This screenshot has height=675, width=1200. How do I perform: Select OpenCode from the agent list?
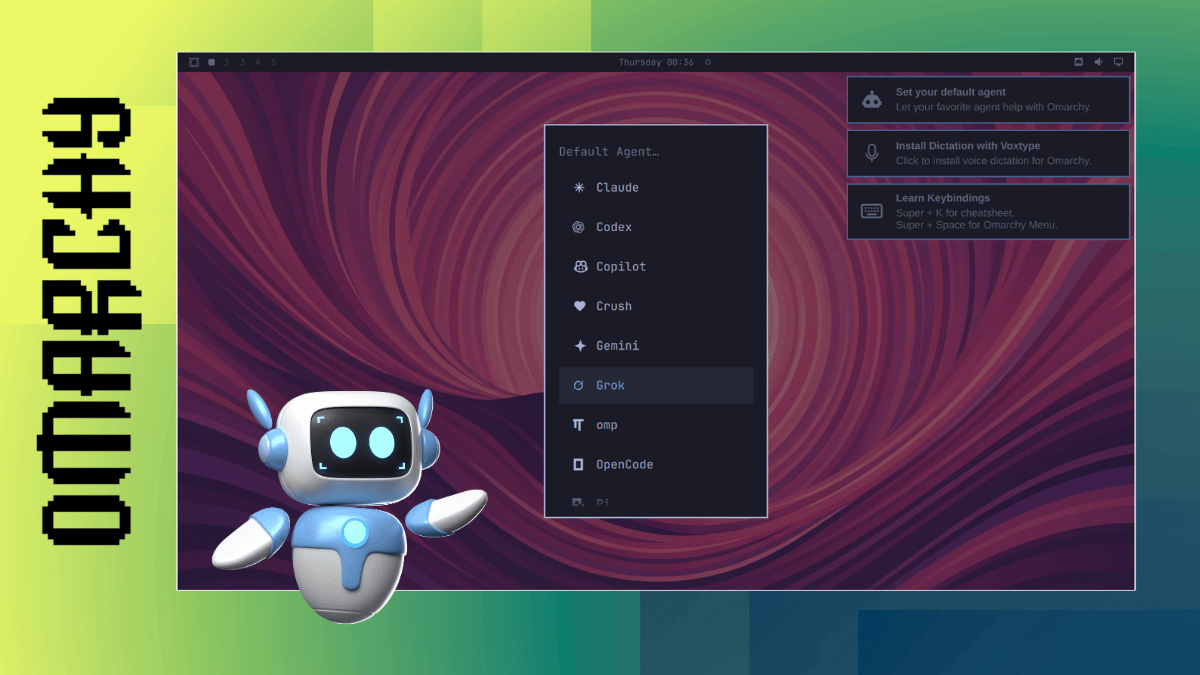pos(656,464)
